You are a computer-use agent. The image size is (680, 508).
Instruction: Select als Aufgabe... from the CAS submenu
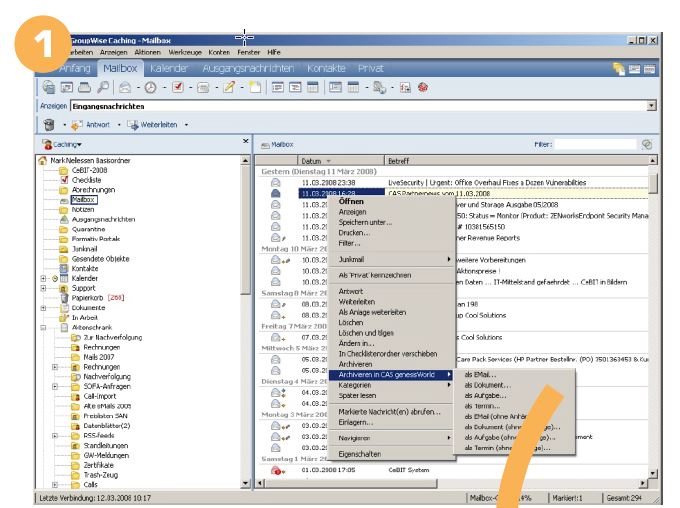tap(485, 396)
